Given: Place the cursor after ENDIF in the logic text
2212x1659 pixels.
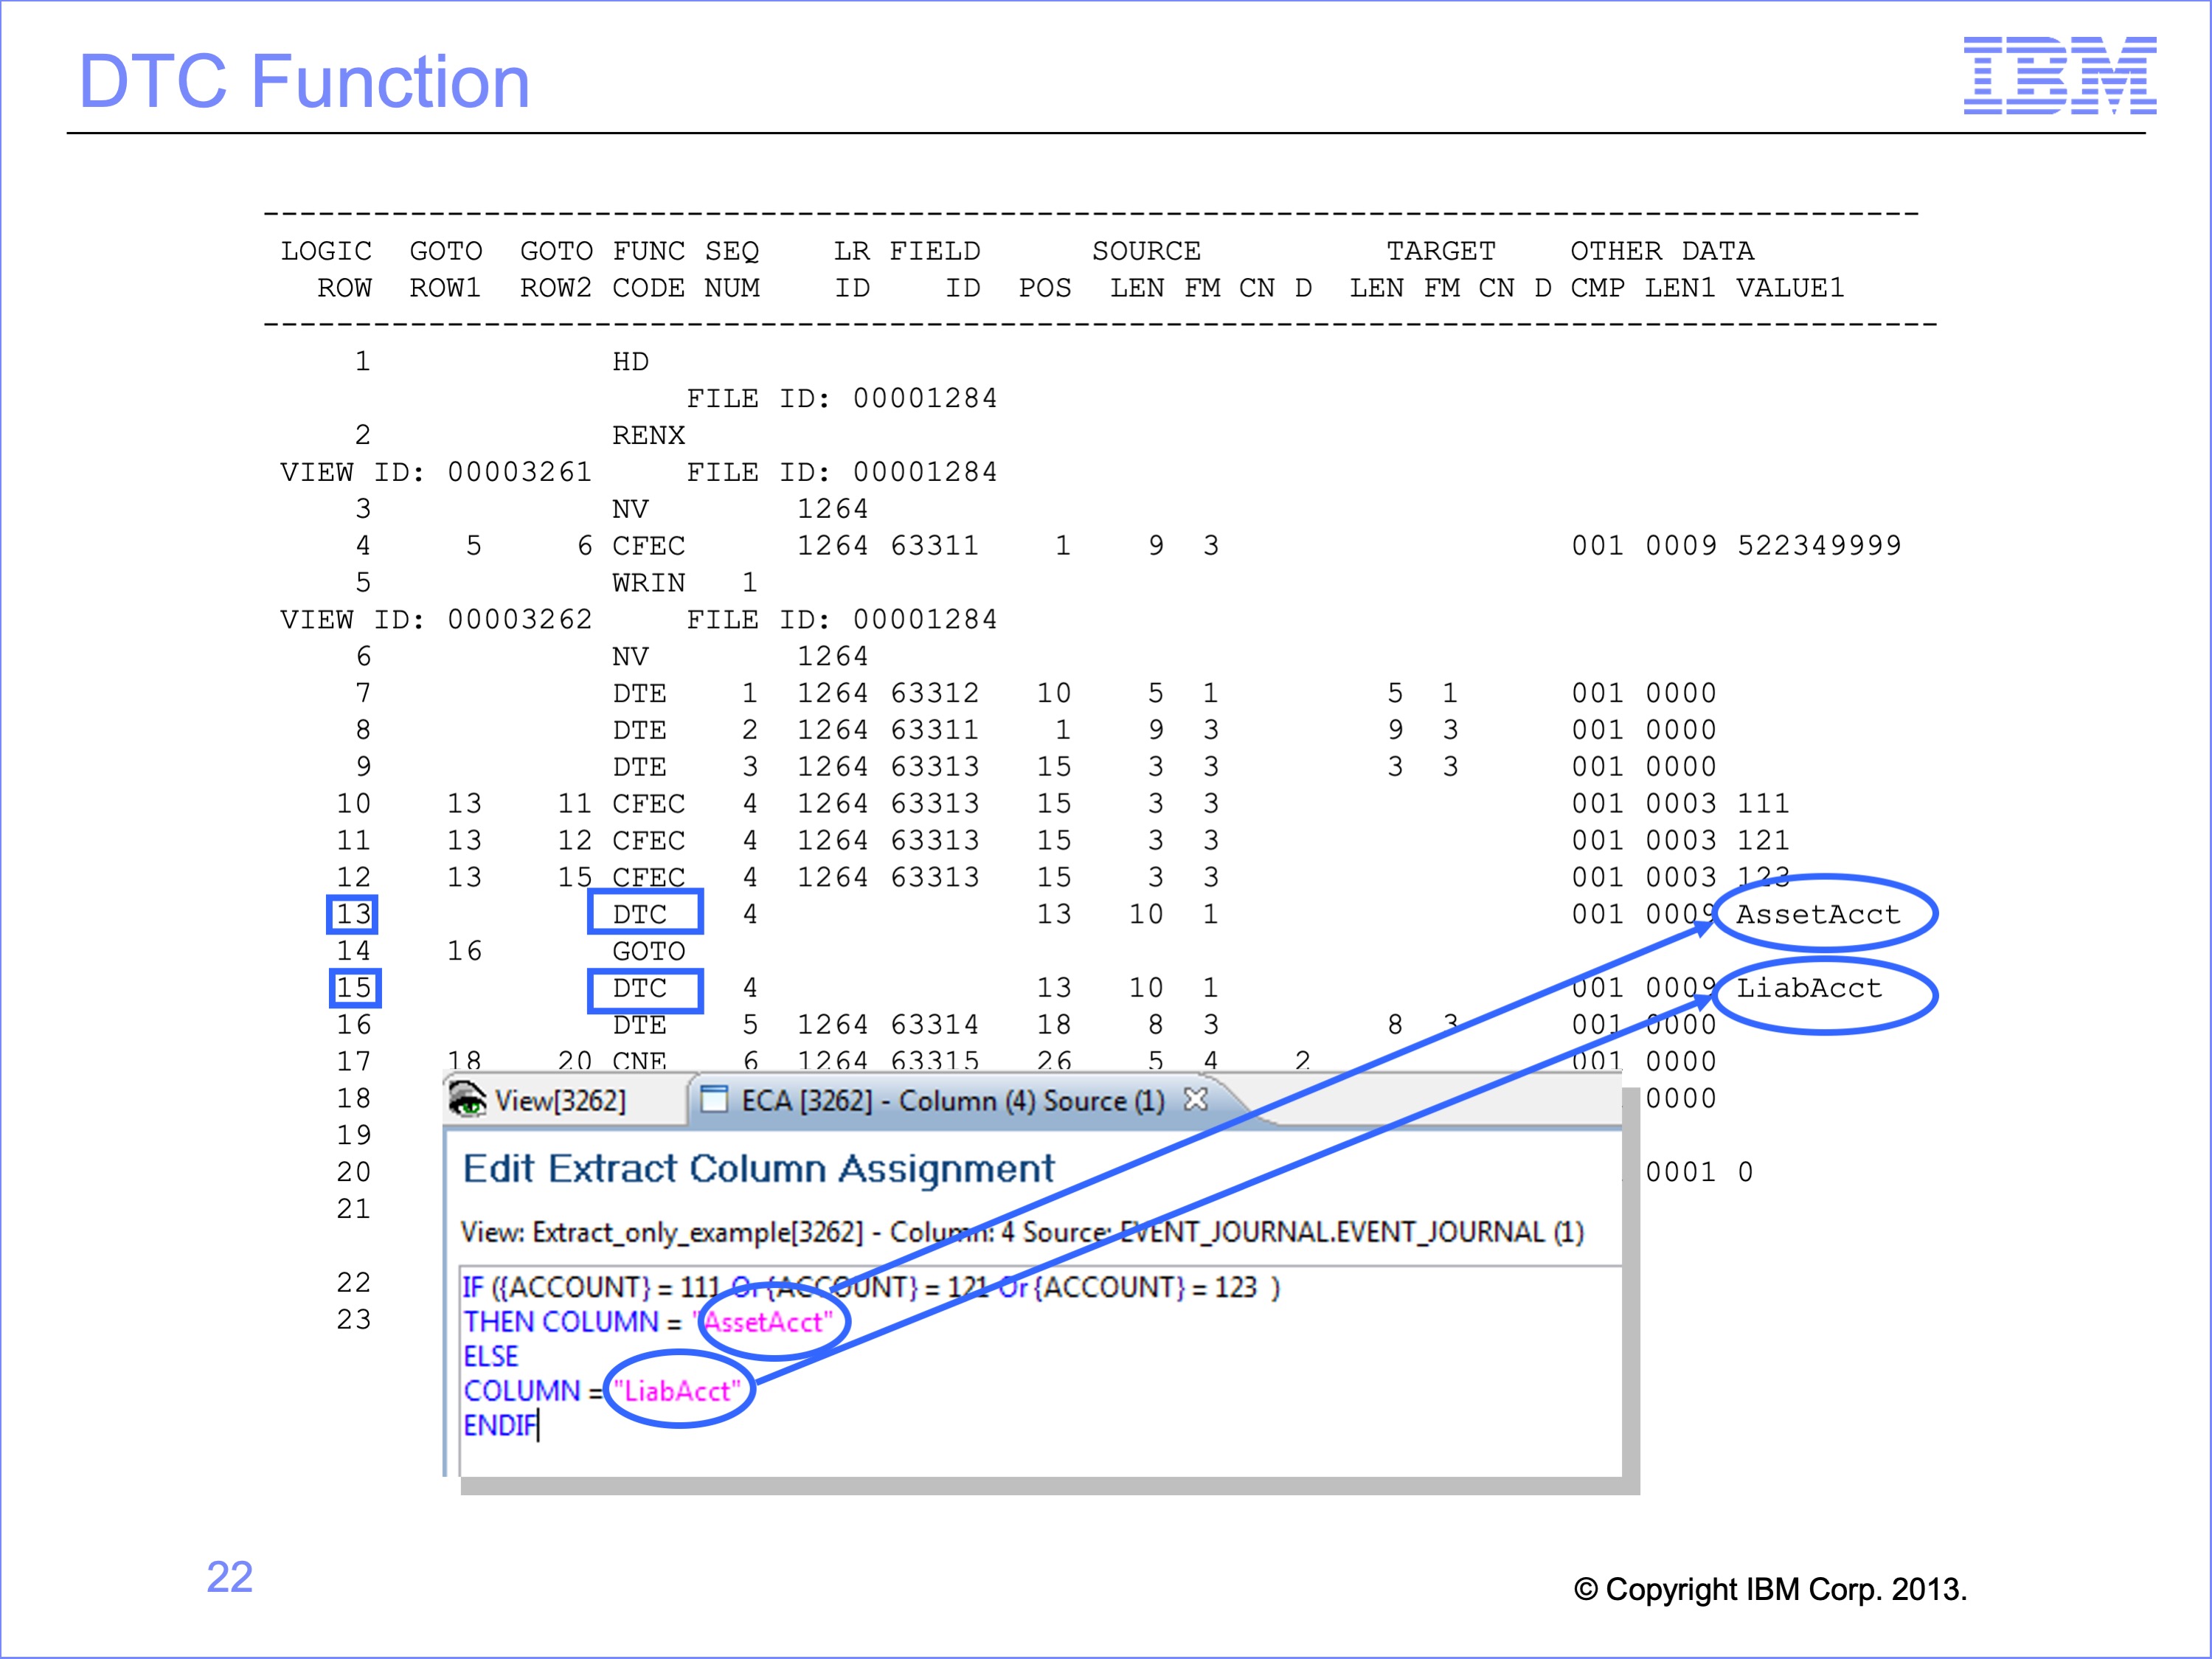Looking at the screenshot, I should click(538, 1426).
